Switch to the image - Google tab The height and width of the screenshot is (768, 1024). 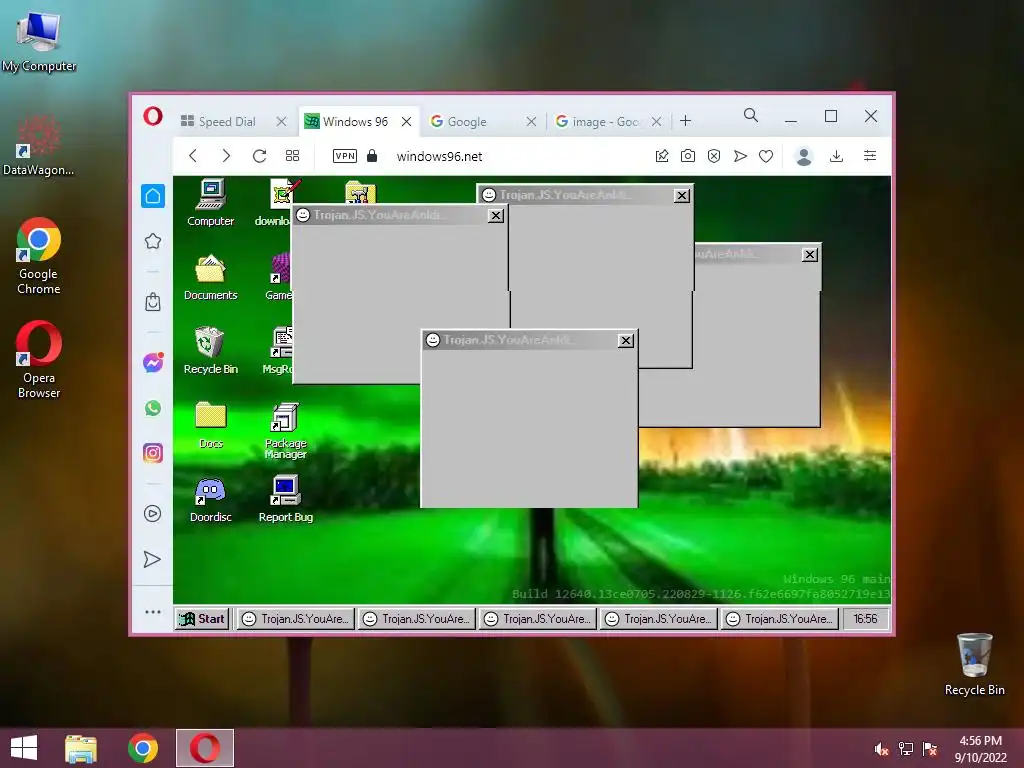click(x=598, y=121)
